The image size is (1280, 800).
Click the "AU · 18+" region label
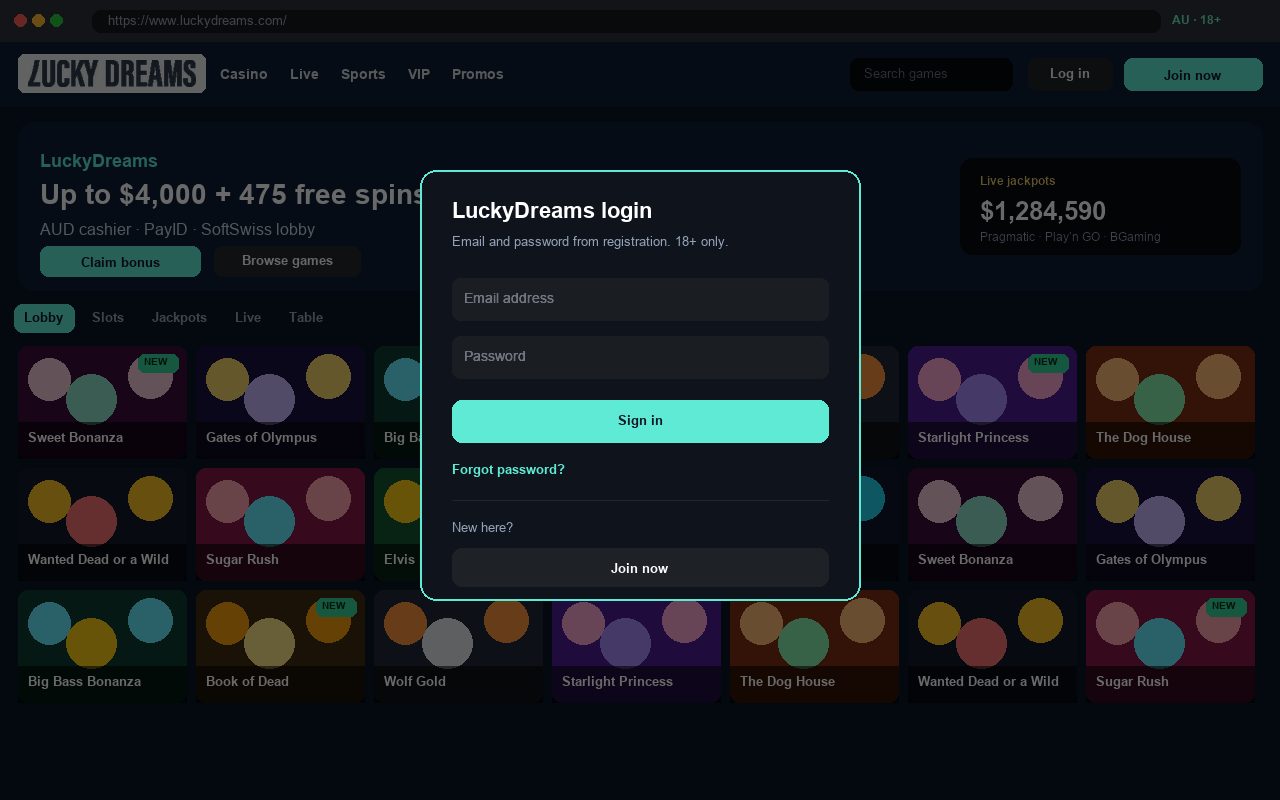(1196, 20)
